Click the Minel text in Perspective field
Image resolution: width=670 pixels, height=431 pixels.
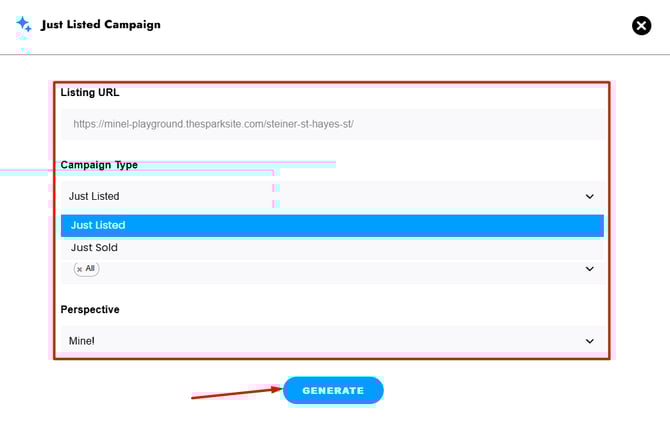(82, 341)
